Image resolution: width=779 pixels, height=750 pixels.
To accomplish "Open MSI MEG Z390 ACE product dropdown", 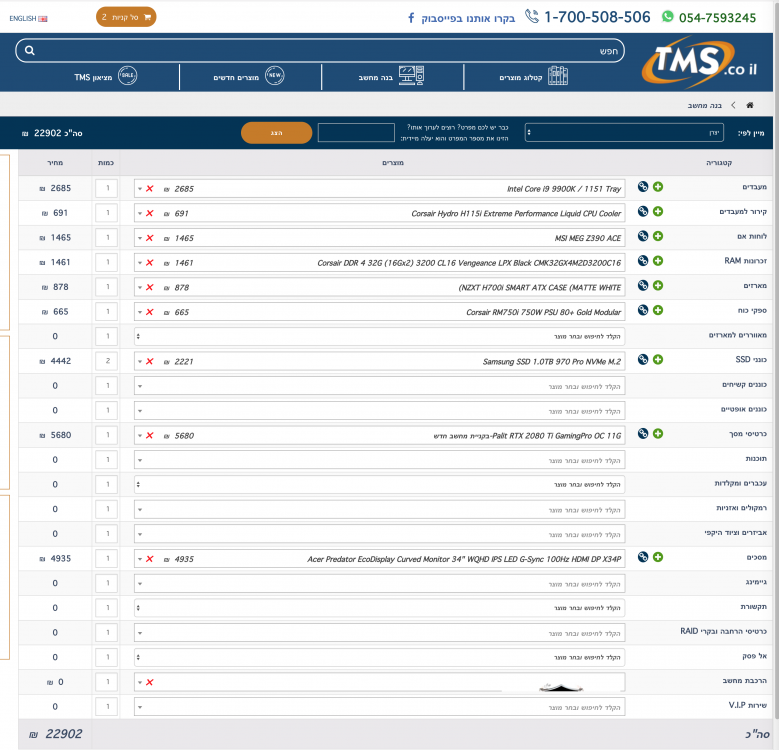I will tap(380, 238).
